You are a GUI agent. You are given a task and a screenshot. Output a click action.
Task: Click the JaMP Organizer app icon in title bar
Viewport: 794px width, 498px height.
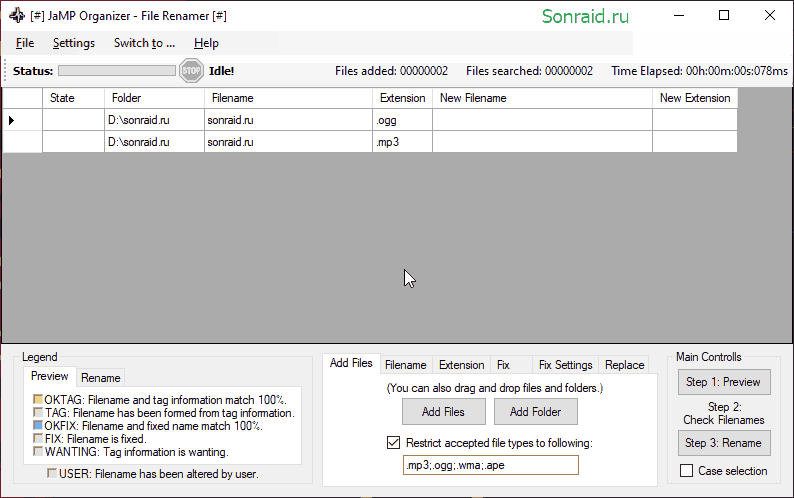tap(16, 15)
